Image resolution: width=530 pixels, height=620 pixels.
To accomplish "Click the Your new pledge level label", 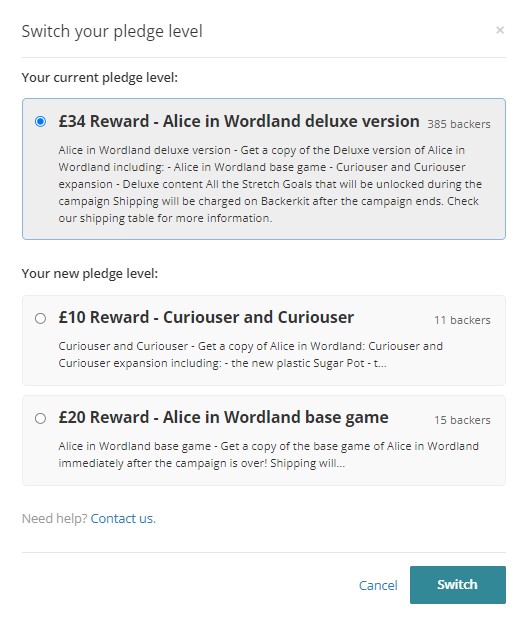I will tap(90, 274).
